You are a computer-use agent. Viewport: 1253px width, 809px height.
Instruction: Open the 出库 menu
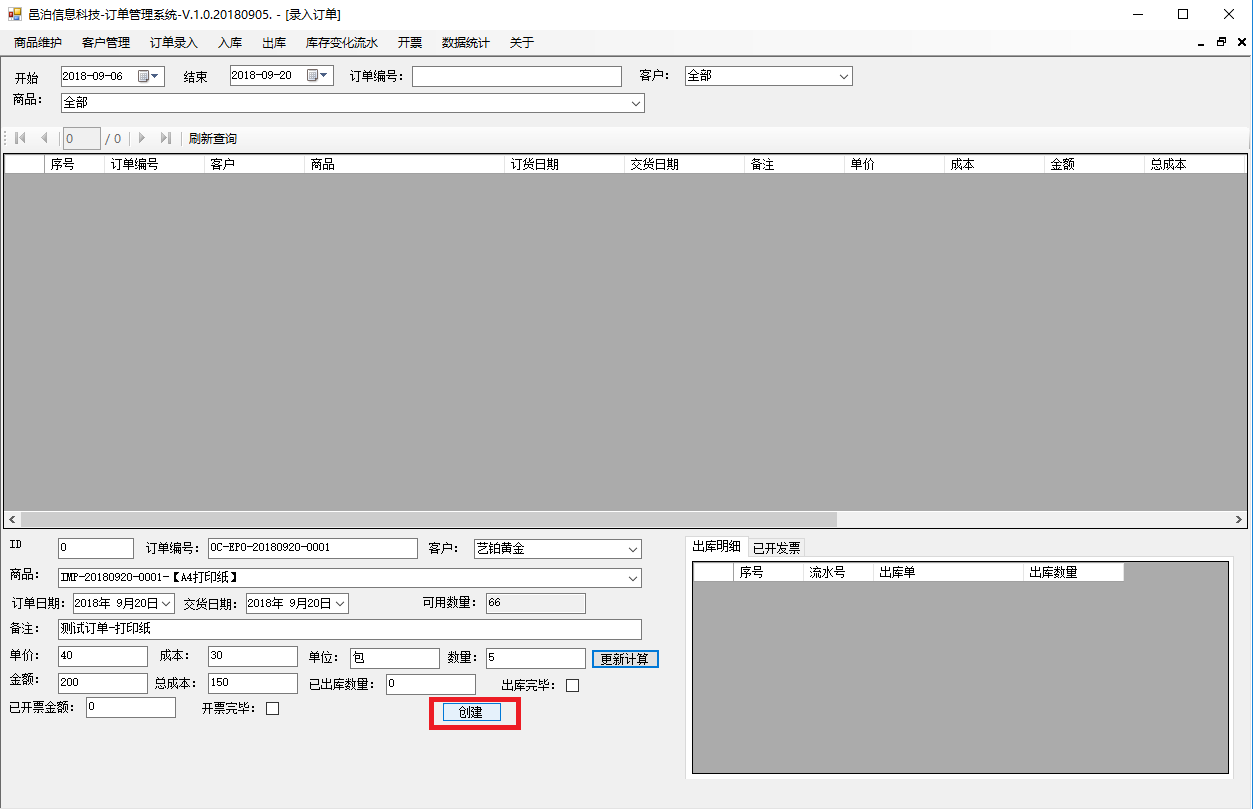[274, 42]
